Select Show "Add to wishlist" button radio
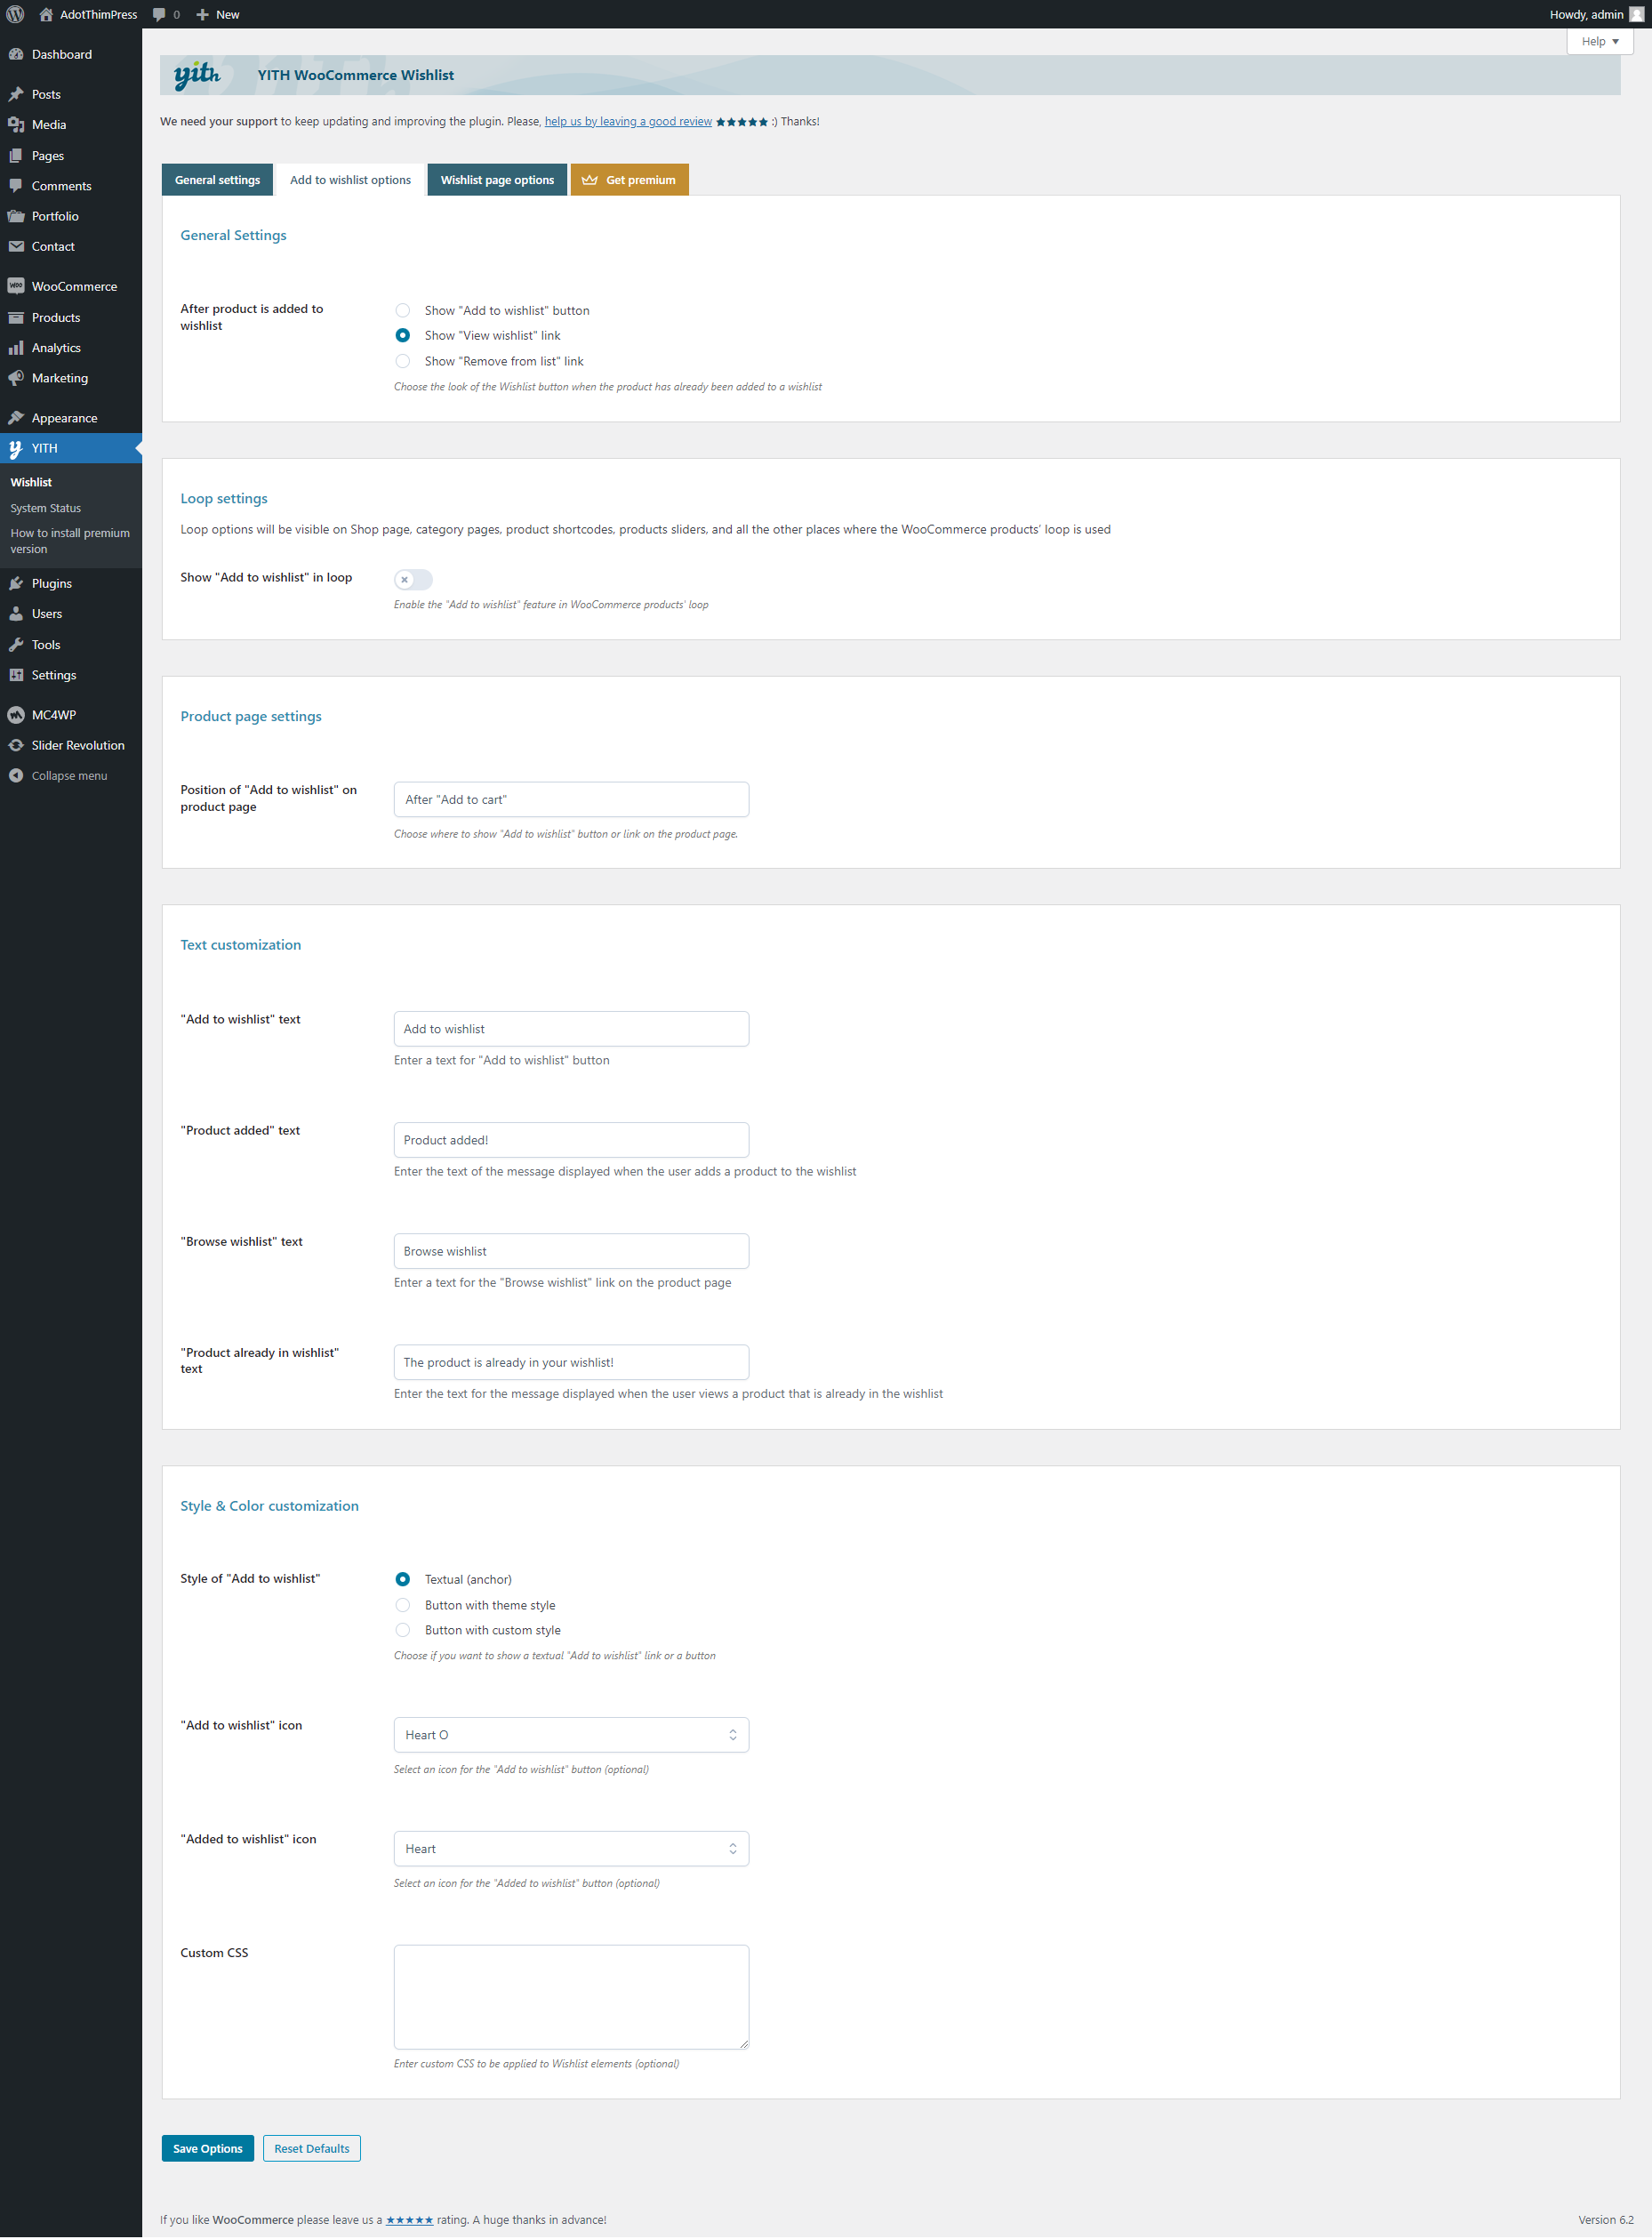This screenshot has width=1652, height=2239. point(402,310)
